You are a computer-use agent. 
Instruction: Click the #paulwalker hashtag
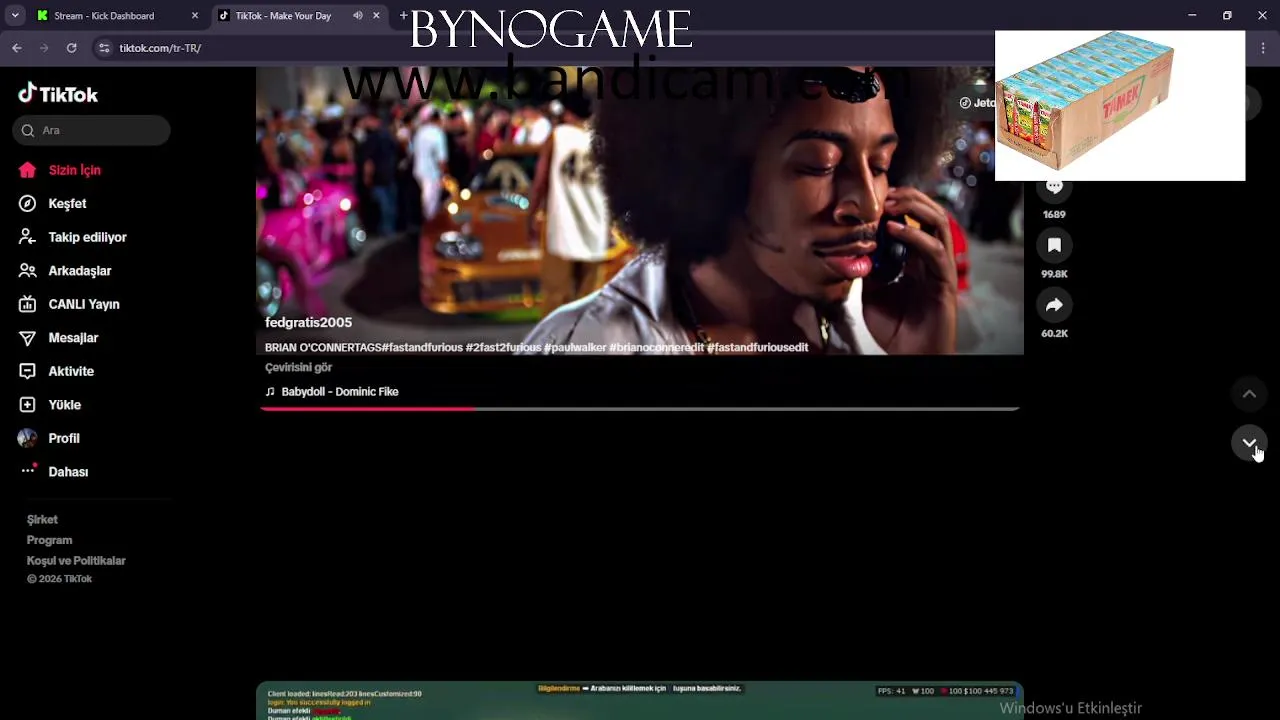(x=575, y=348)
